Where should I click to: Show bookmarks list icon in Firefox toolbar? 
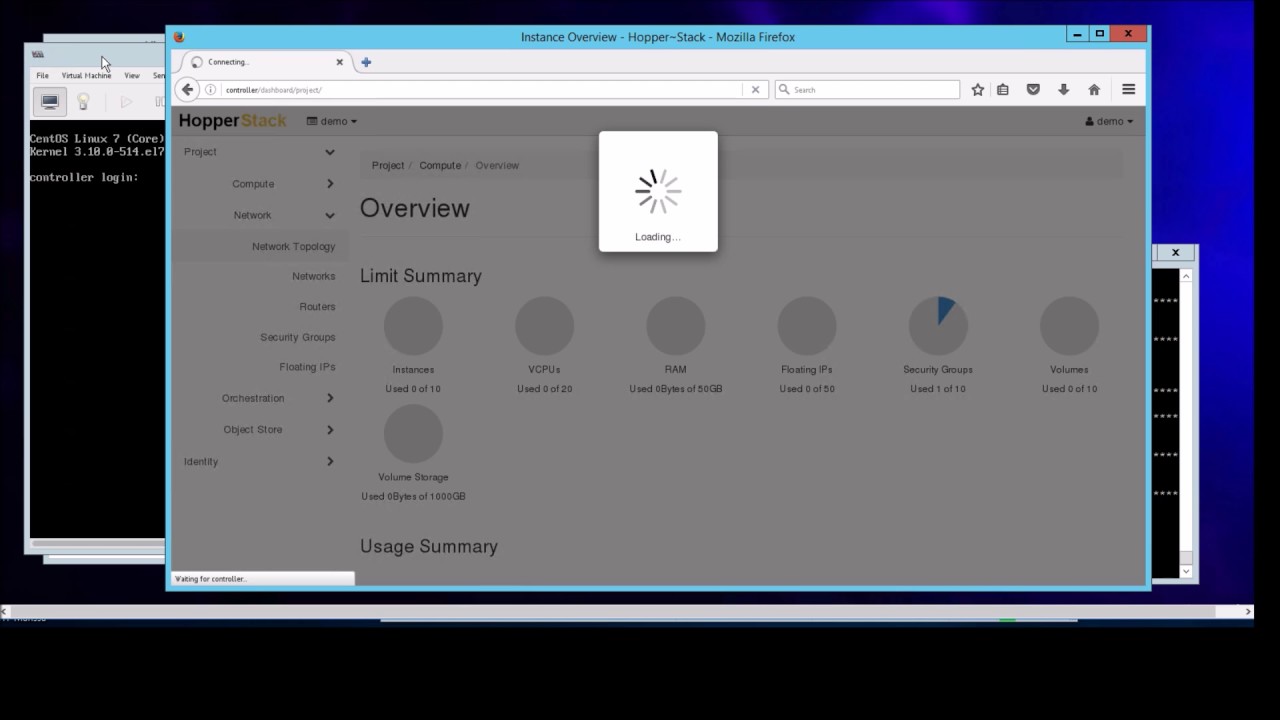pyautogui.click(x=1003, y=89)
